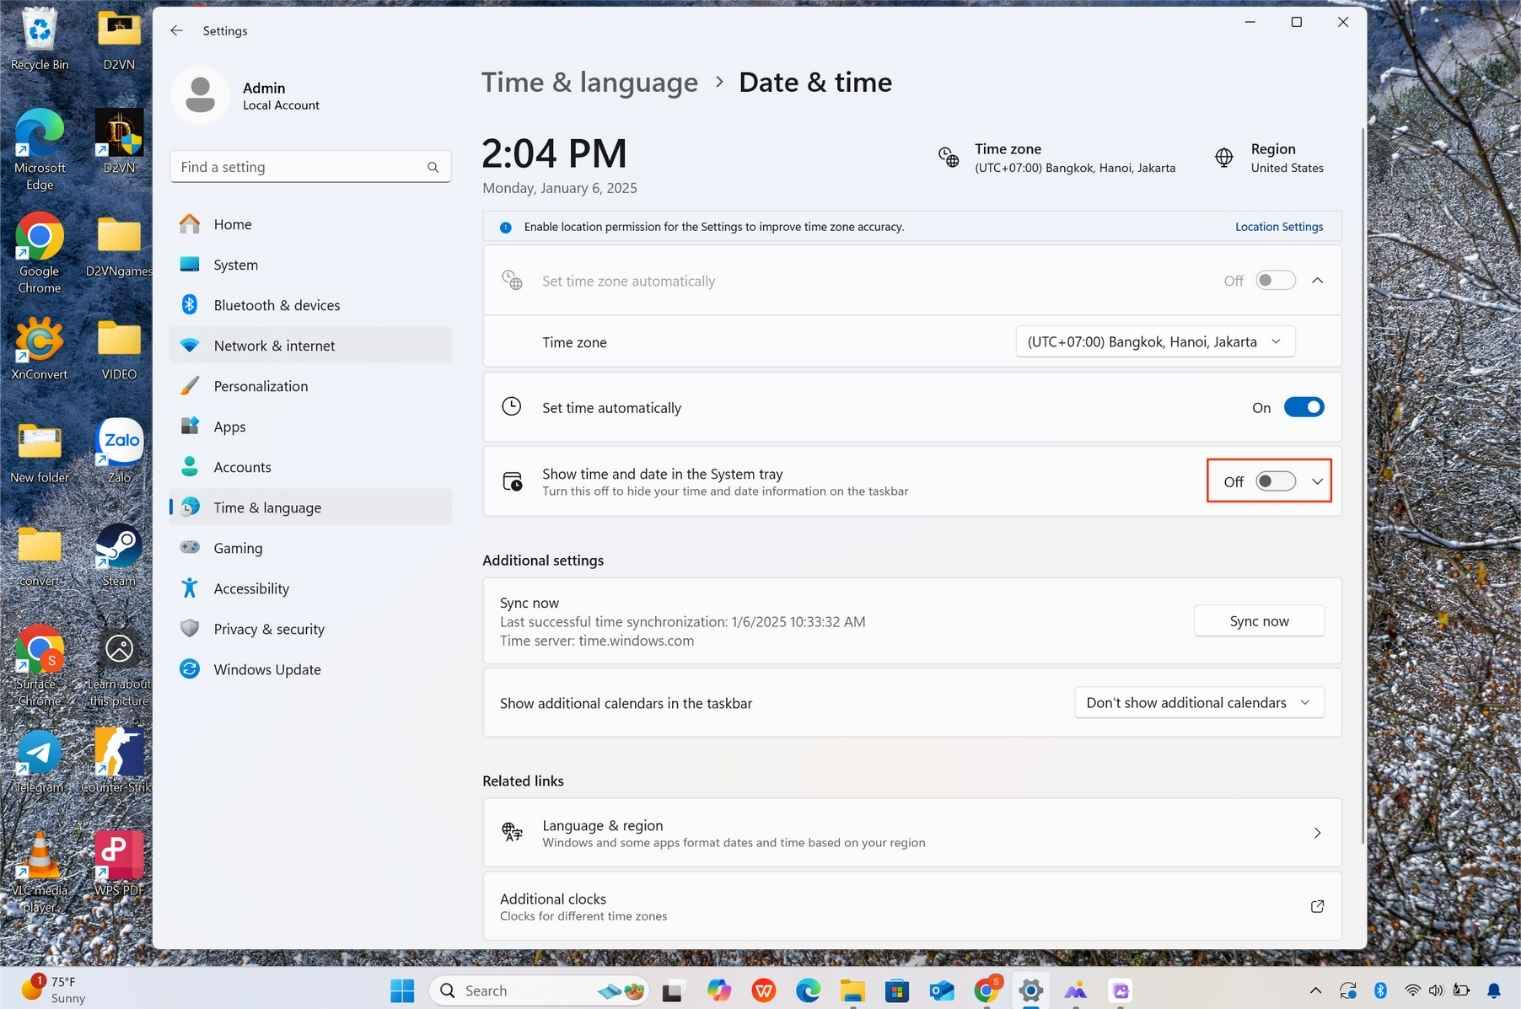Screen dimensions: 1521x1009
Task: Open Personalization settings
Action: pos(260,386)
